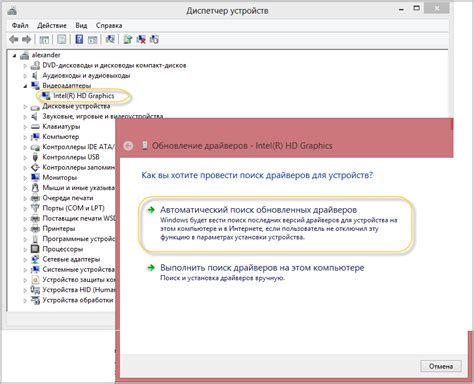Expand the Процессоры category

[25, 250]
